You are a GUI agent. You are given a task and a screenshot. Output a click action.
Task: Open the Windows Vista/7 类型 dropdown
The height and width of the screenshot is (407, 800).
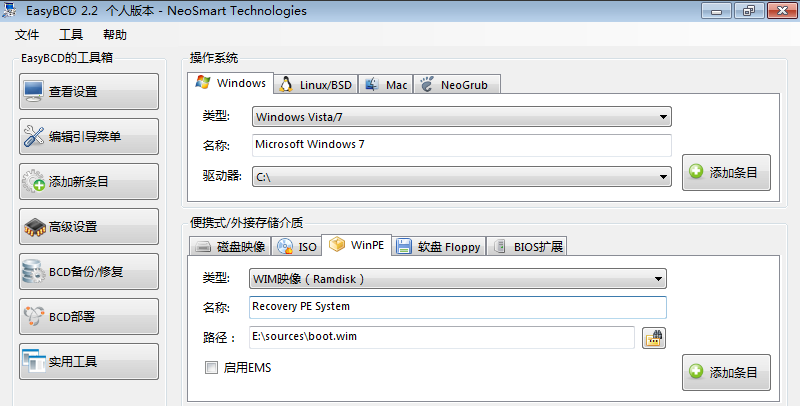[462, 117]
